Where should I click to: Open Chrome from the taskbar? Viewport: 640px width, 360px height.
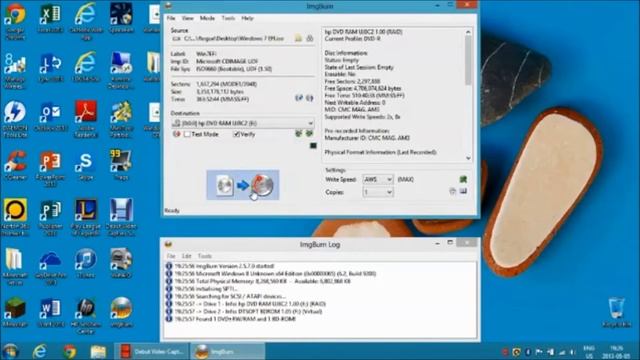pos(69,351)
